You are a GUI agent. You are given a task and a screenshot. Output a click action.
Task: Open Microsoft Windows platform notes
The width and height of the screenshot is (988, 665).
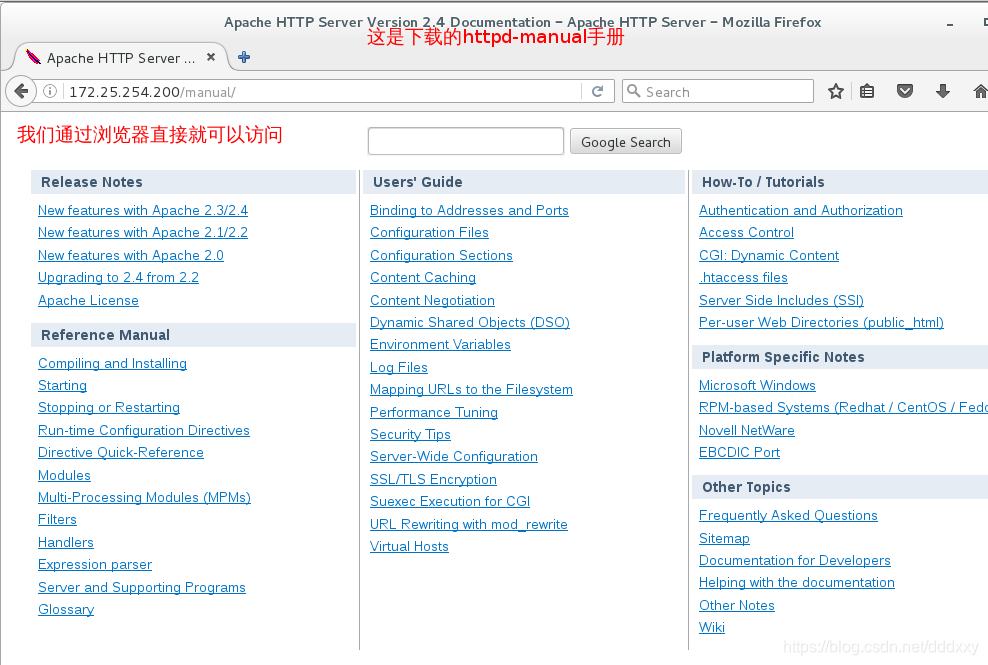click(x=757, y=385)
